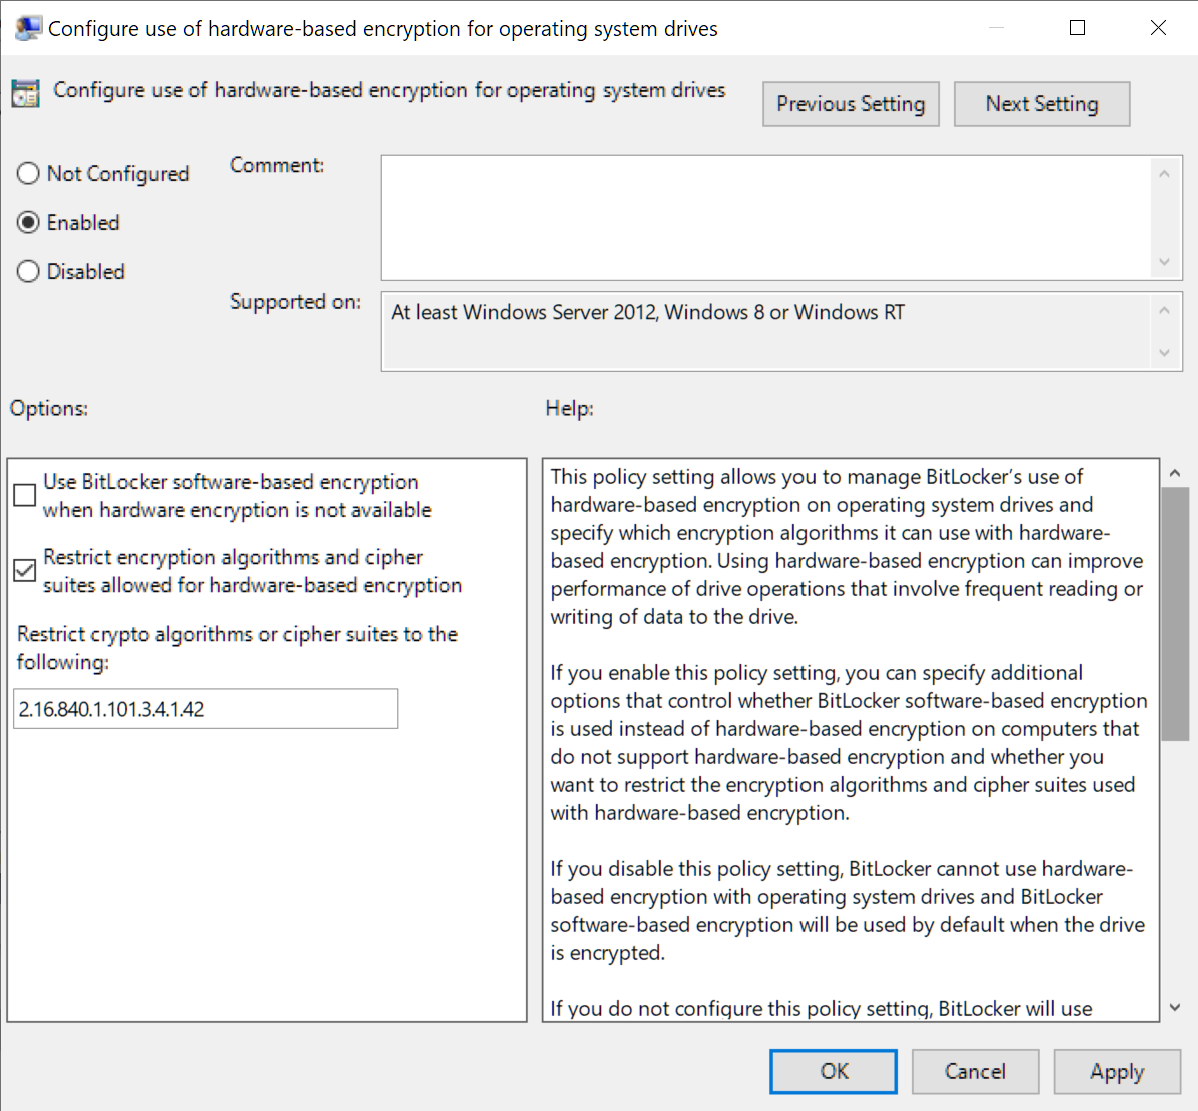Close the policy dialog window

(1158, 28)
